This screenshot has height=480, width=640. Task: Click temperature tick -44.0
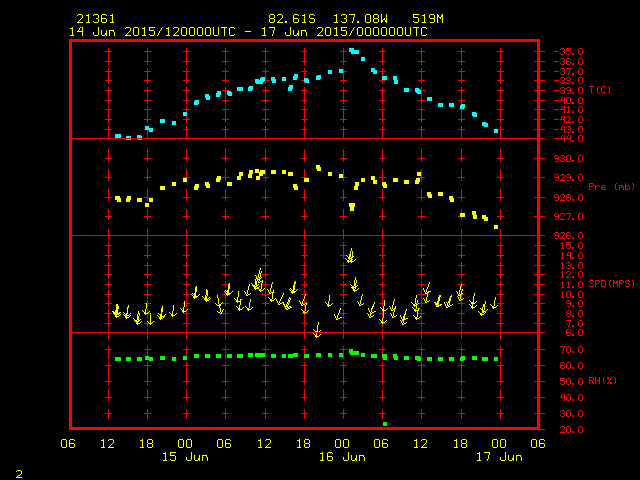click(569, 139)
